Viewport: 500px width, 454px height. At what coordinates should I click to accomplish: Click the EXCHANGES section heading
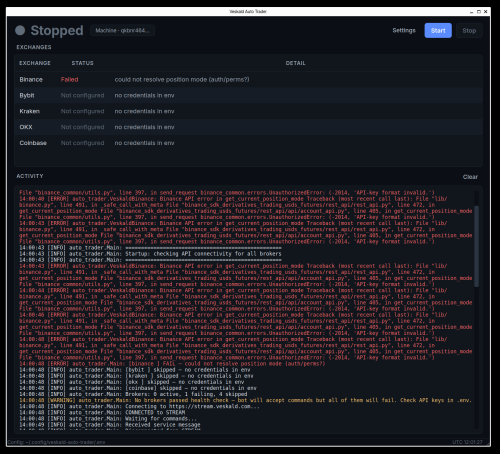pyautogui.click(x=34, y=47)
